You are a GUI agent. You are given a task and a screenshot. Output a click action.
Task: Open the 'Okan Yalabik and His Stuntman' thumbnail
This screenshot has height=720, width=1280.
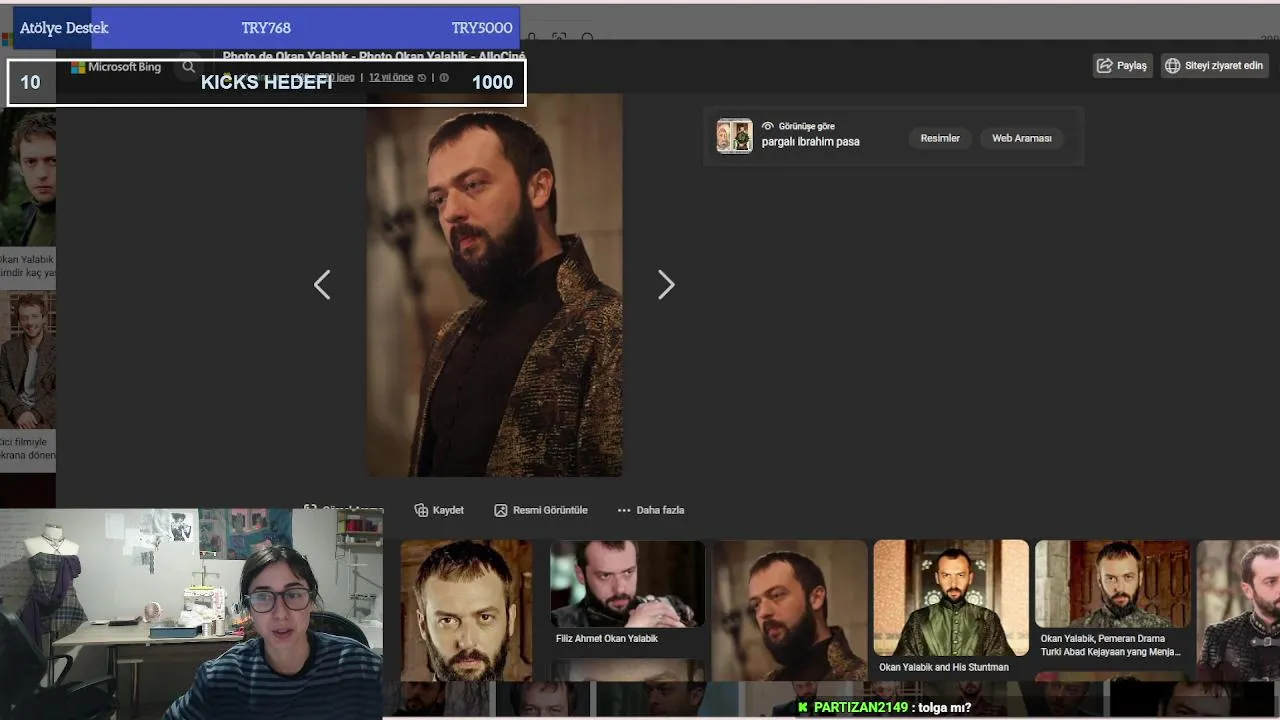(x=951, y=598)
